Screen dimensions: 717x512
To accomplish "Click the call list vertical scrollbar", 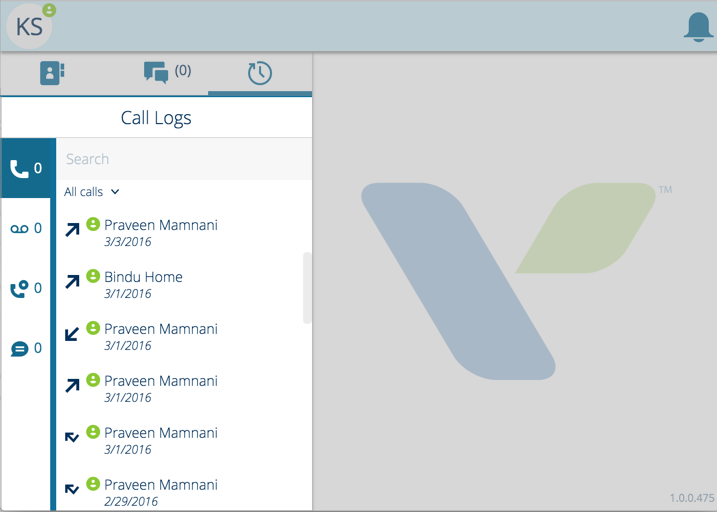I will click(x=307, y=288).
